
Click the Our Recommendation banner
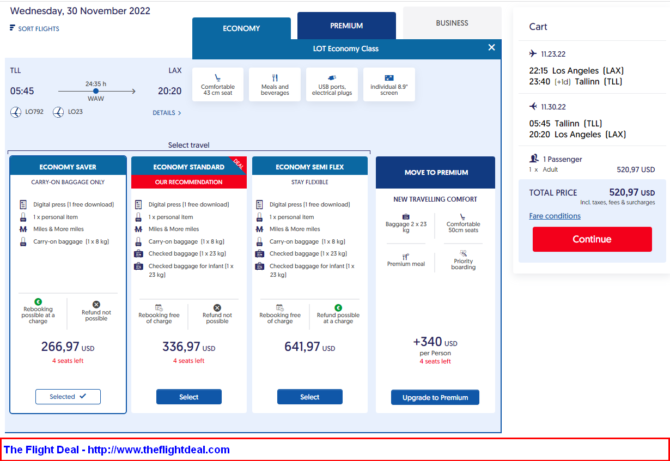point(189,182)
